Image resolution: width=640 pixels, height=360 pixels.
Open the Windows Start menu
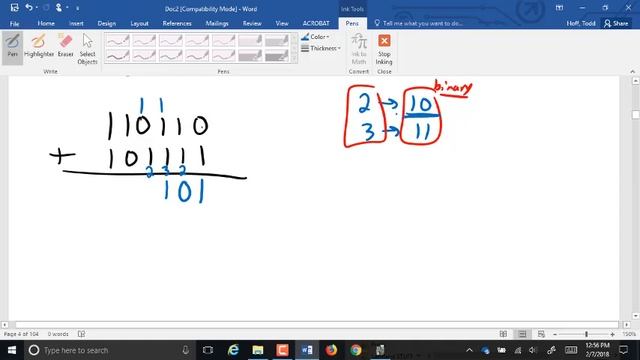coord(11,350)
